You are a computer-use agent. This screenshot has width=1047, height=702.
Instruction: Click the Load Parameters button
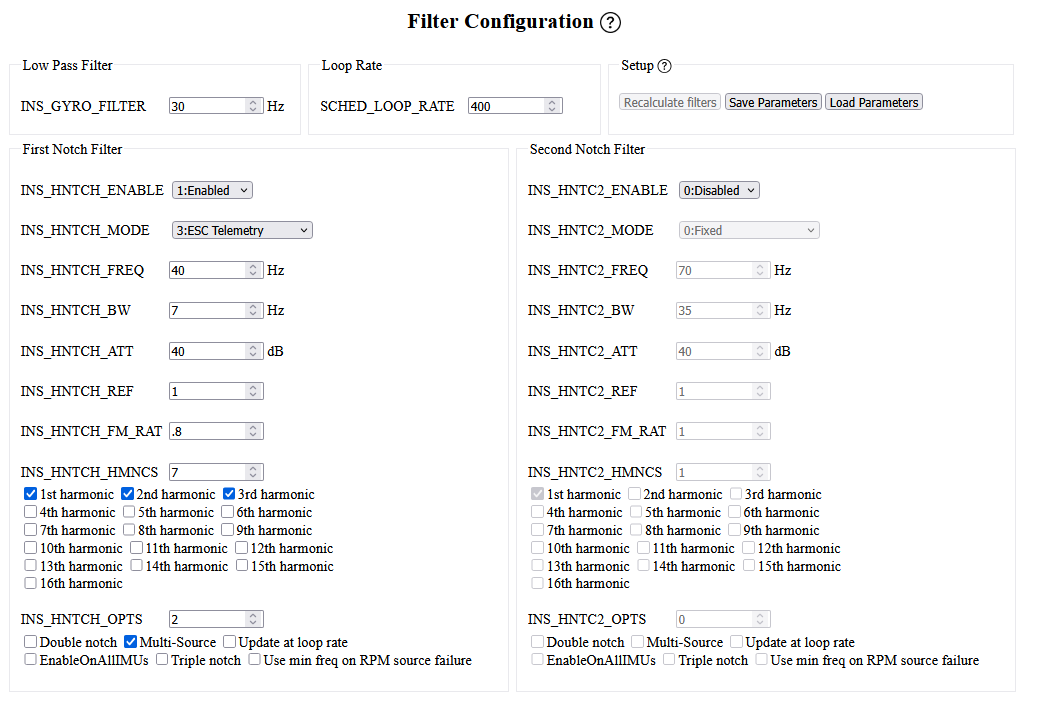click(873, 103)
